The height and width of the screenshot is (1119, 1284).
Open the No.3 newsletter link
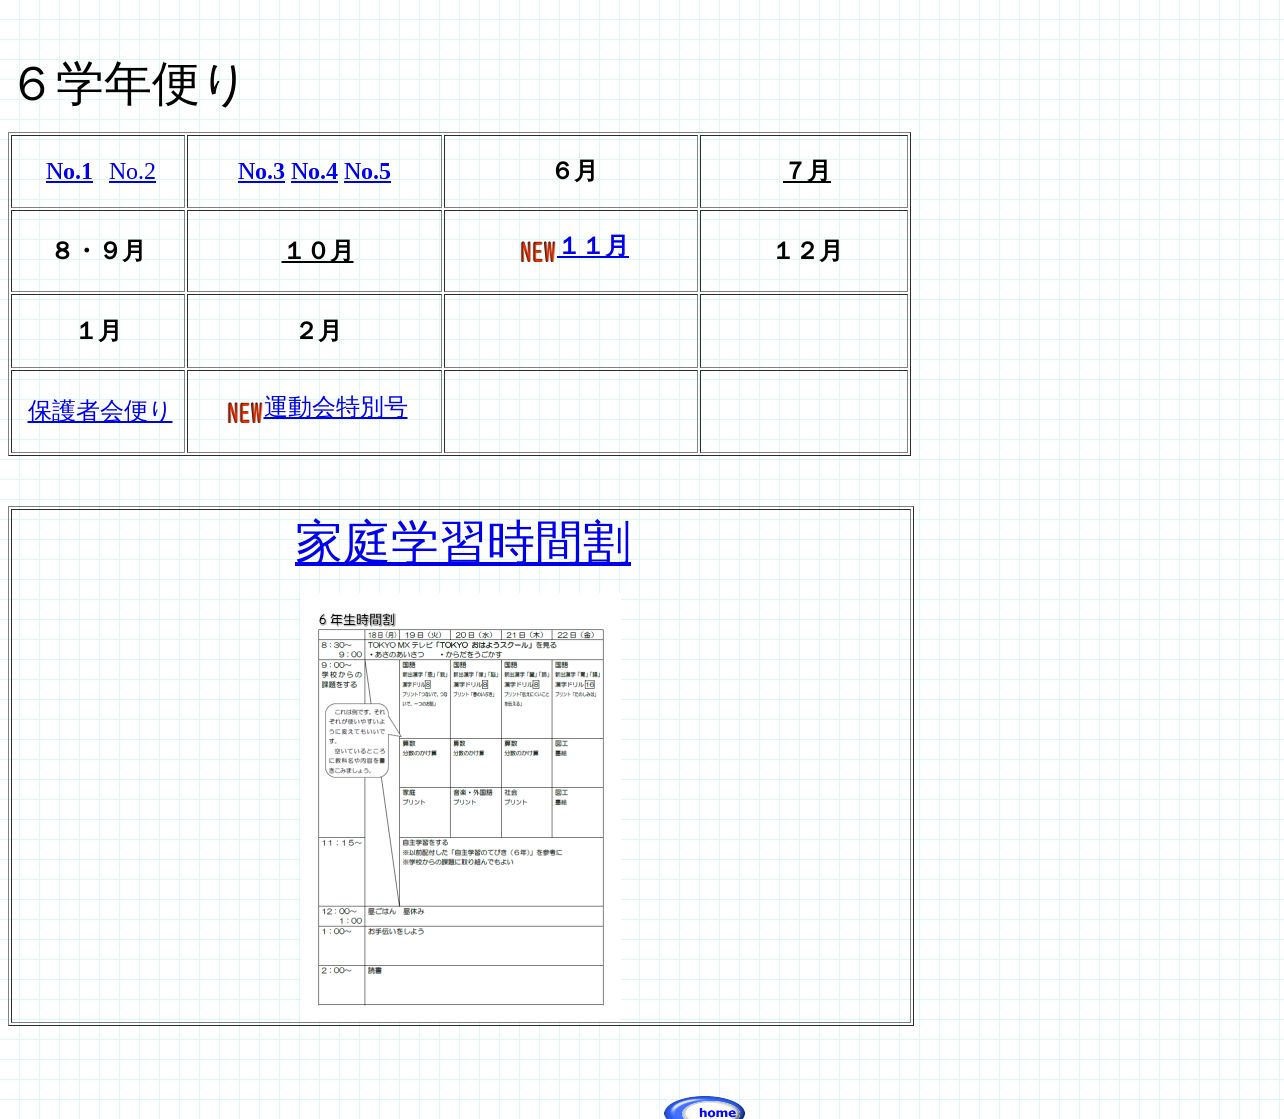pyautogui.click(x=261, y=171)
